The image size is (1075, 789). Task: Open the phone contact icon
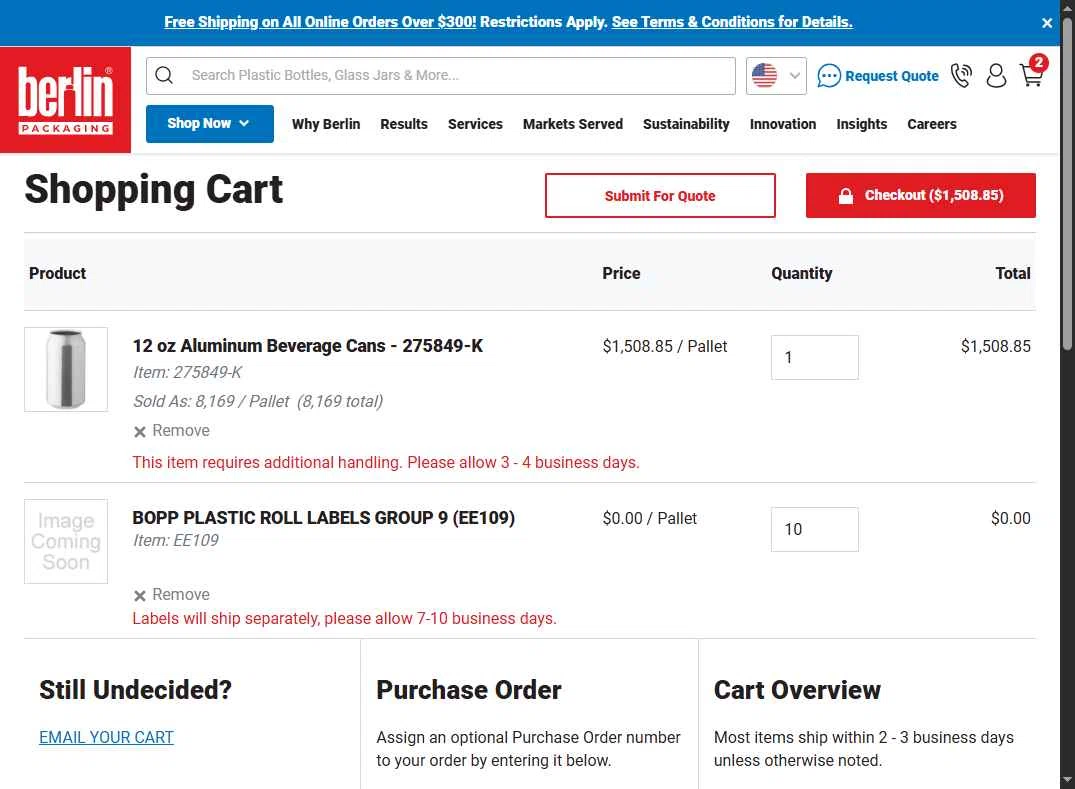(x=961, y=75)
